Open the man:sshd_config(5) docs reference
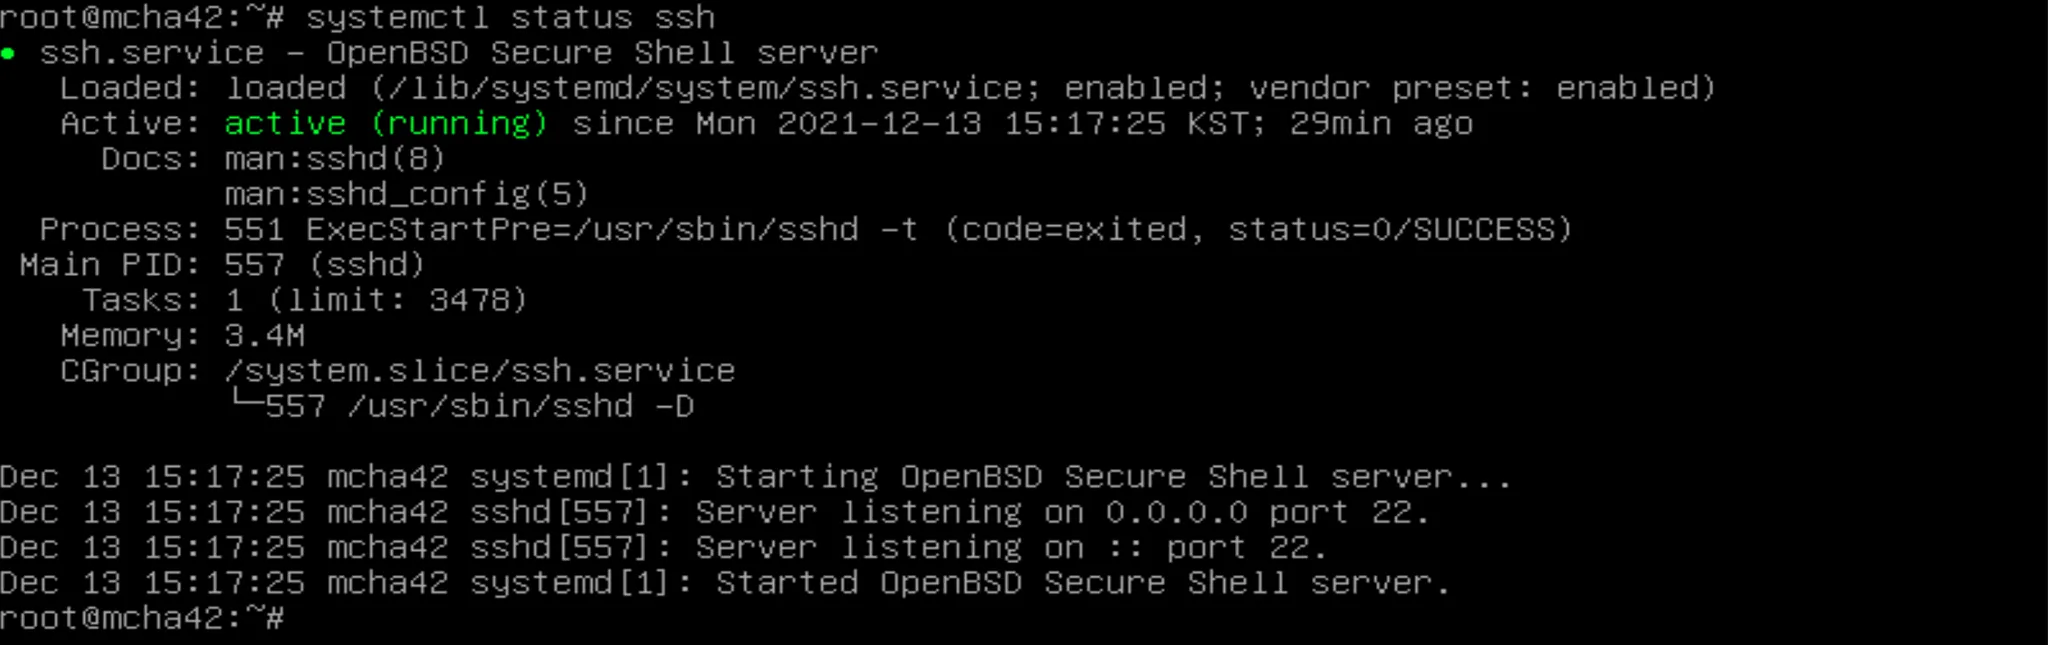Screen dimensions: 2048x645 (x=406, y=194)
